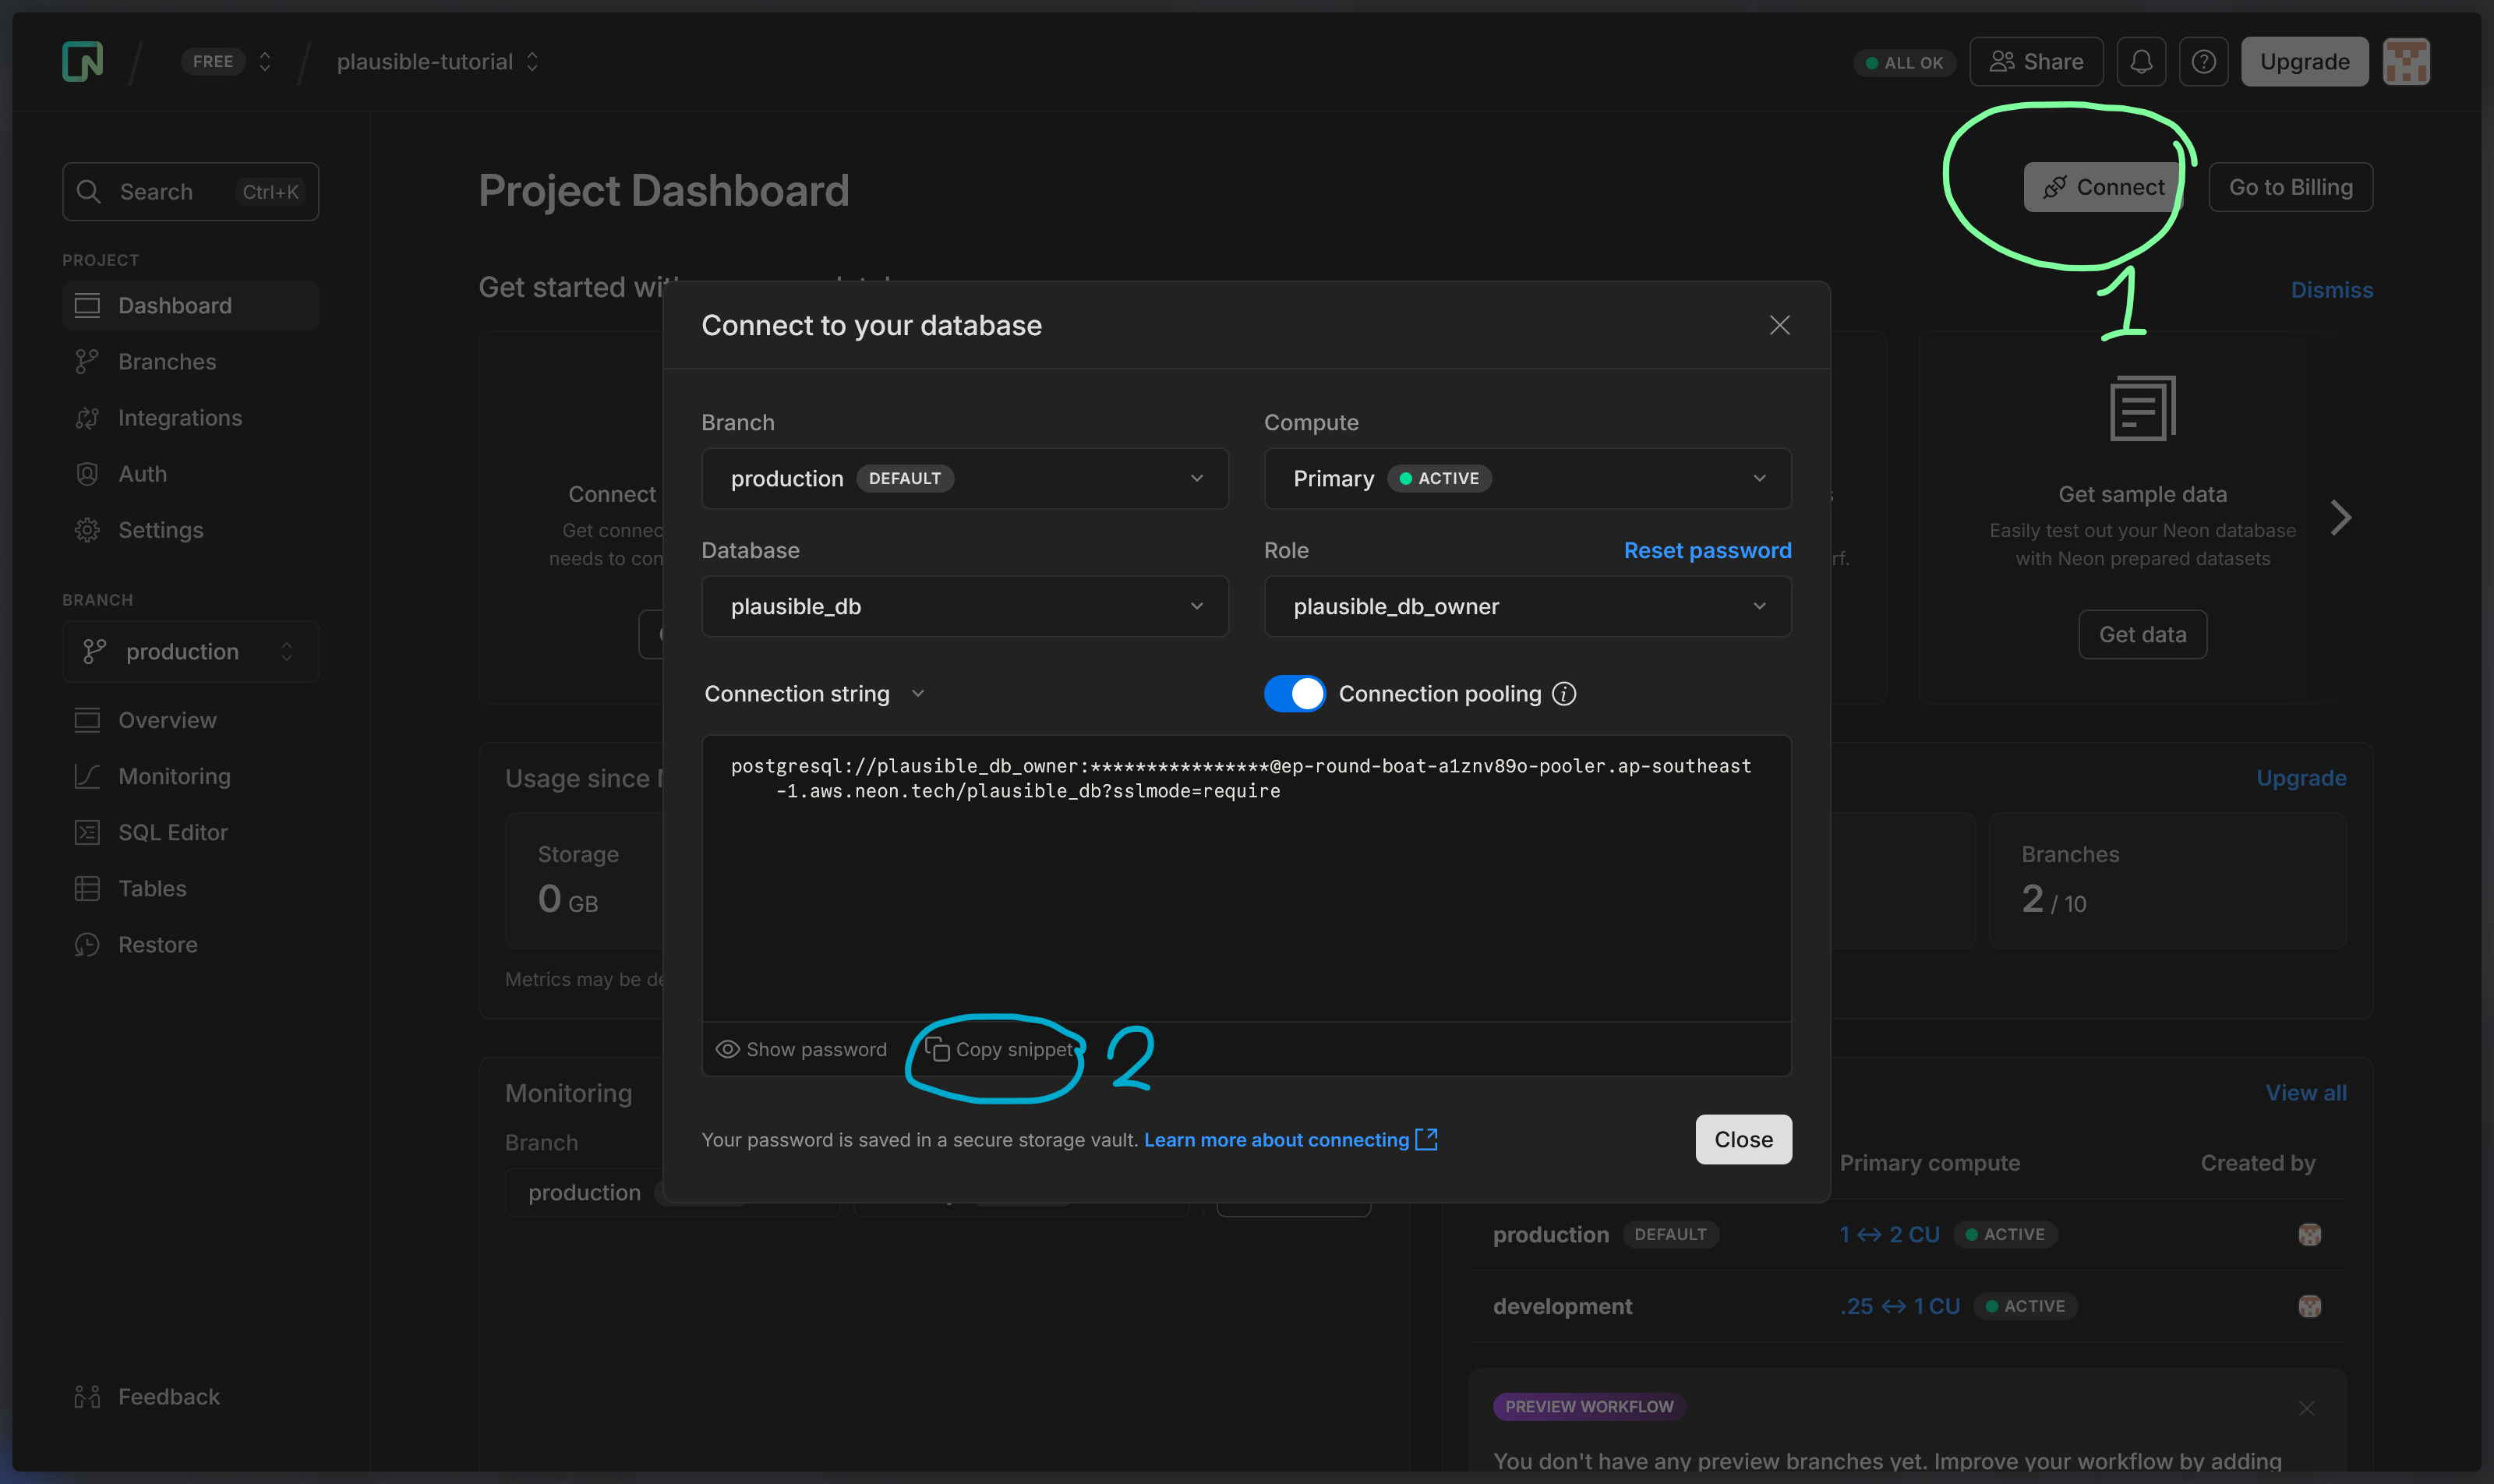Image resolution: width=2494 pixels, height=1484 pixels.
Task: Focus the Search field
Action: pos(190,191)
